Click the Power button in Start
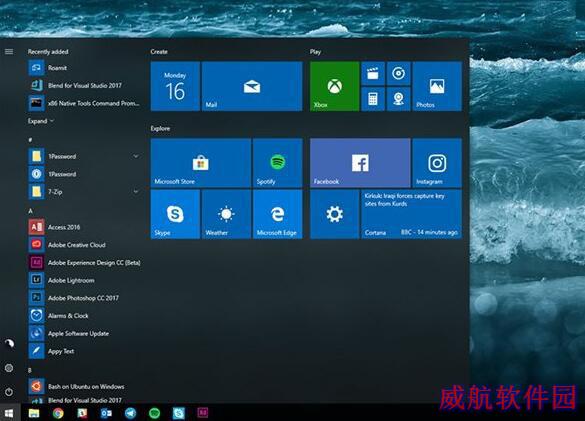 click(x=9, y=392)
